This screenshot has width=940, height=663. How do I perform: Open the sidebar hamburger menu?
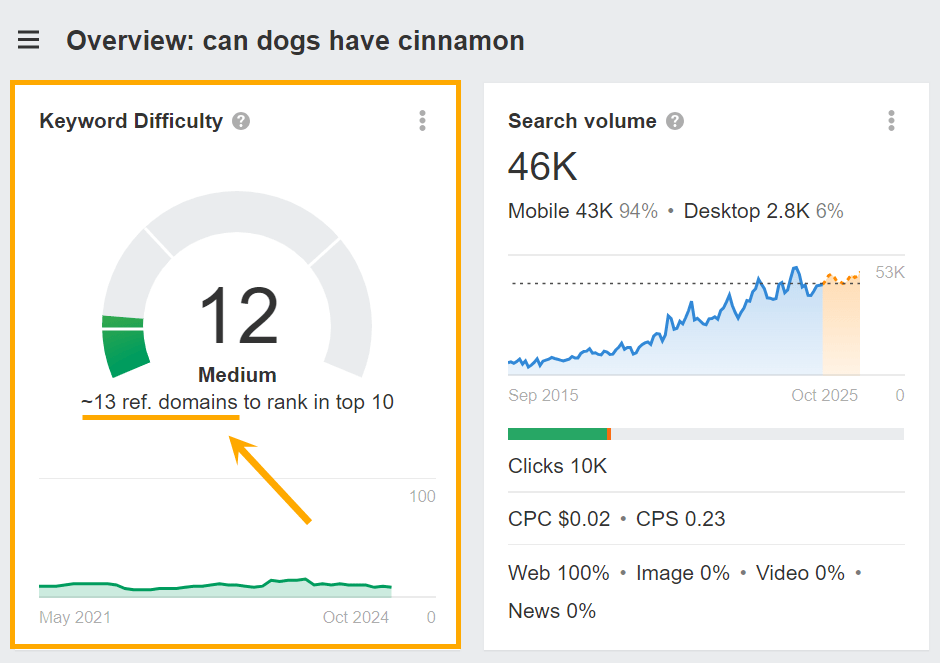pos(28,40)
